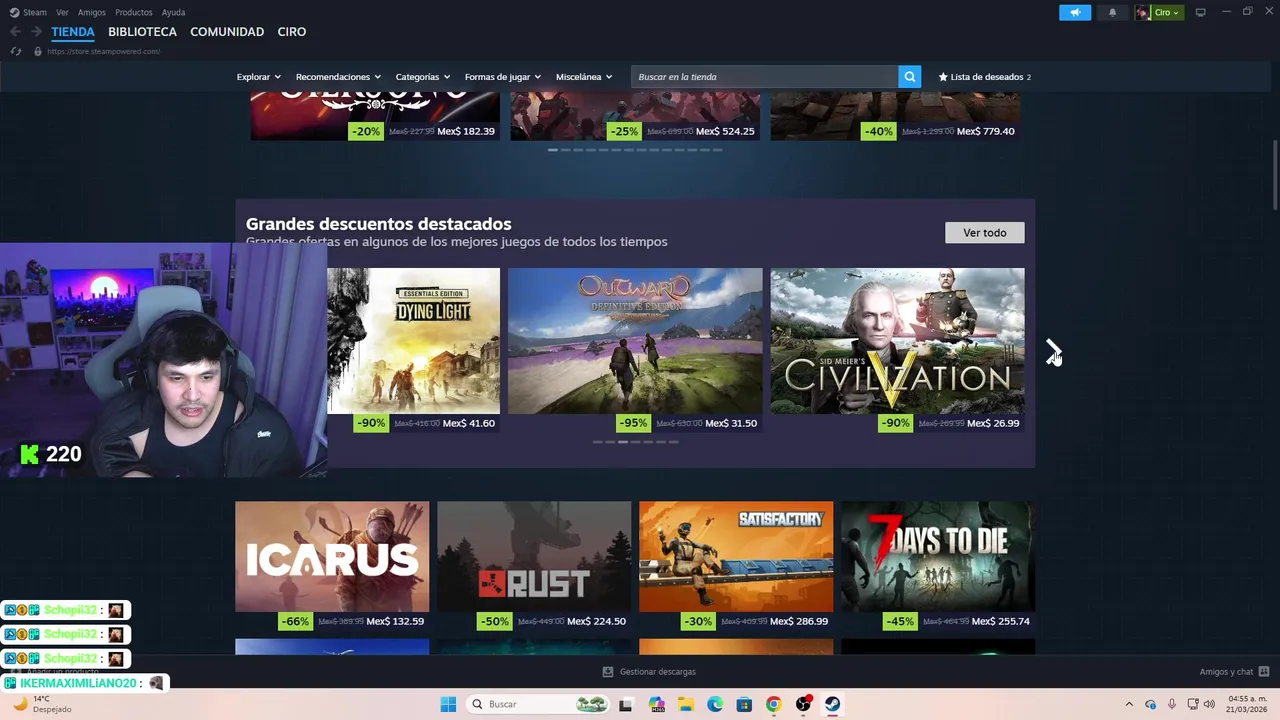Image resolution: width=1280 pixels, height=720 pixels.
Task: Open the Productos menu
Action: pyautogui.click(x=134, y=12)
